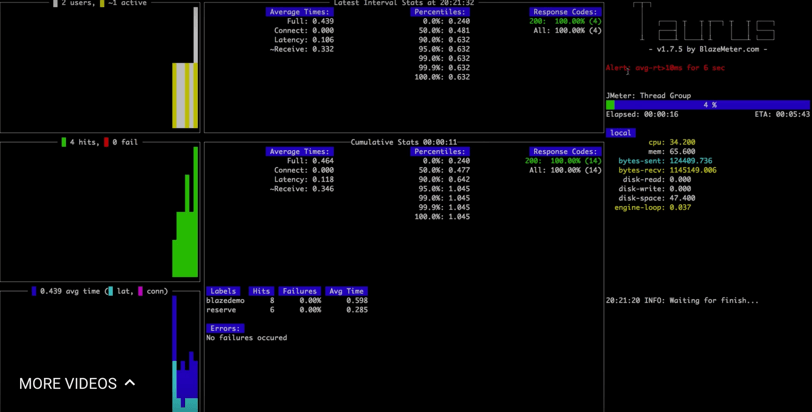Screen dimensions: 812x412
Task: Click the magenta conn legend marker
Action: (140, 291)
